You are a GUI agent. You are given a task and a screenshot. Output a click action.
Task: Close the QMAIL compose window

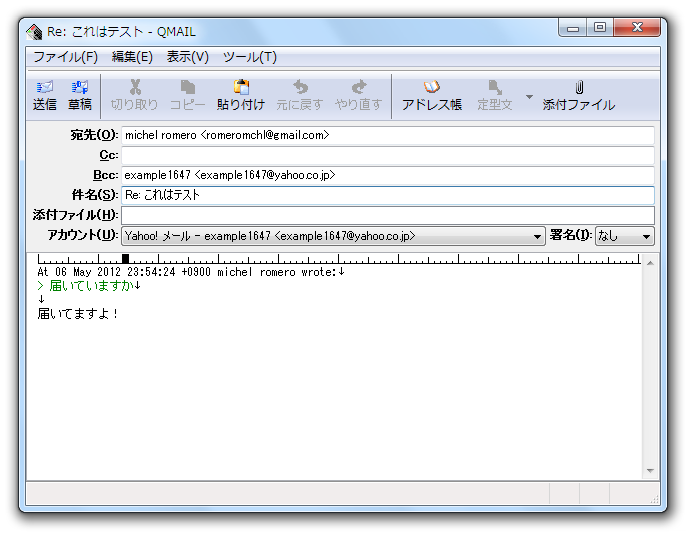tap(637, 28)
